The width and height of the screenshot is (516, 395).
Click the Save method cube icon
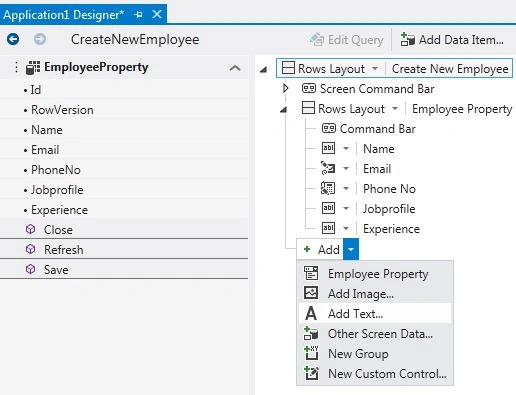[30, 269]
